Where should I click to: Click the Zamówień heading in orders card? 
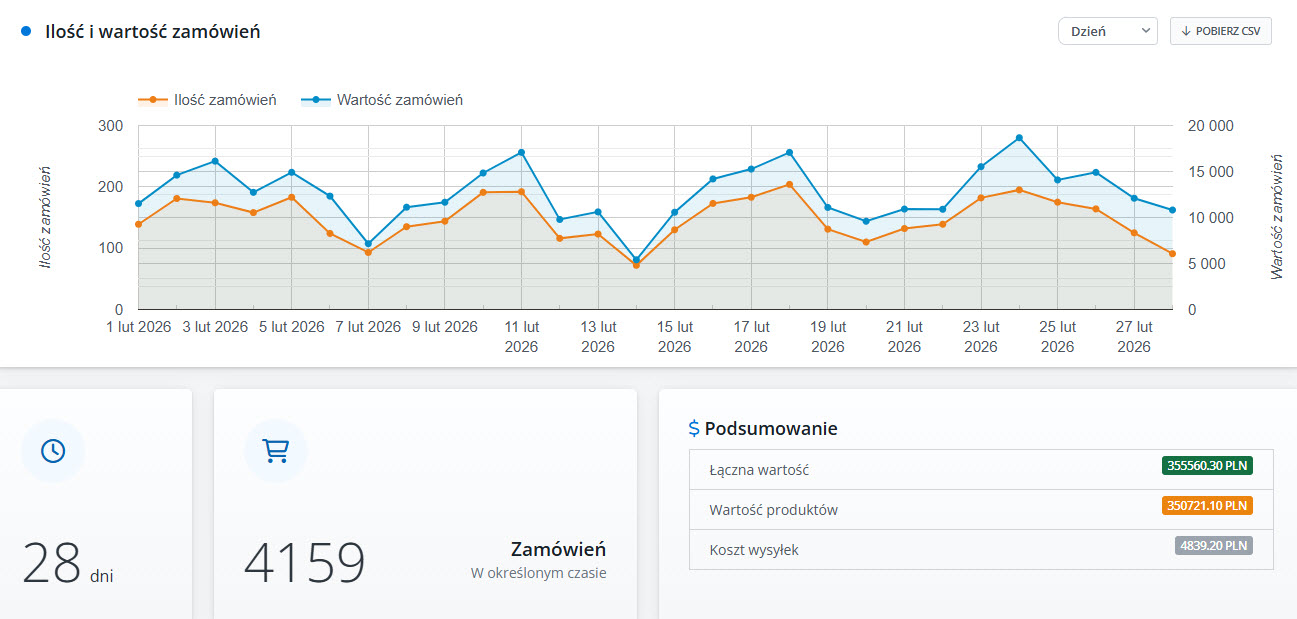(x=558, y=549)
